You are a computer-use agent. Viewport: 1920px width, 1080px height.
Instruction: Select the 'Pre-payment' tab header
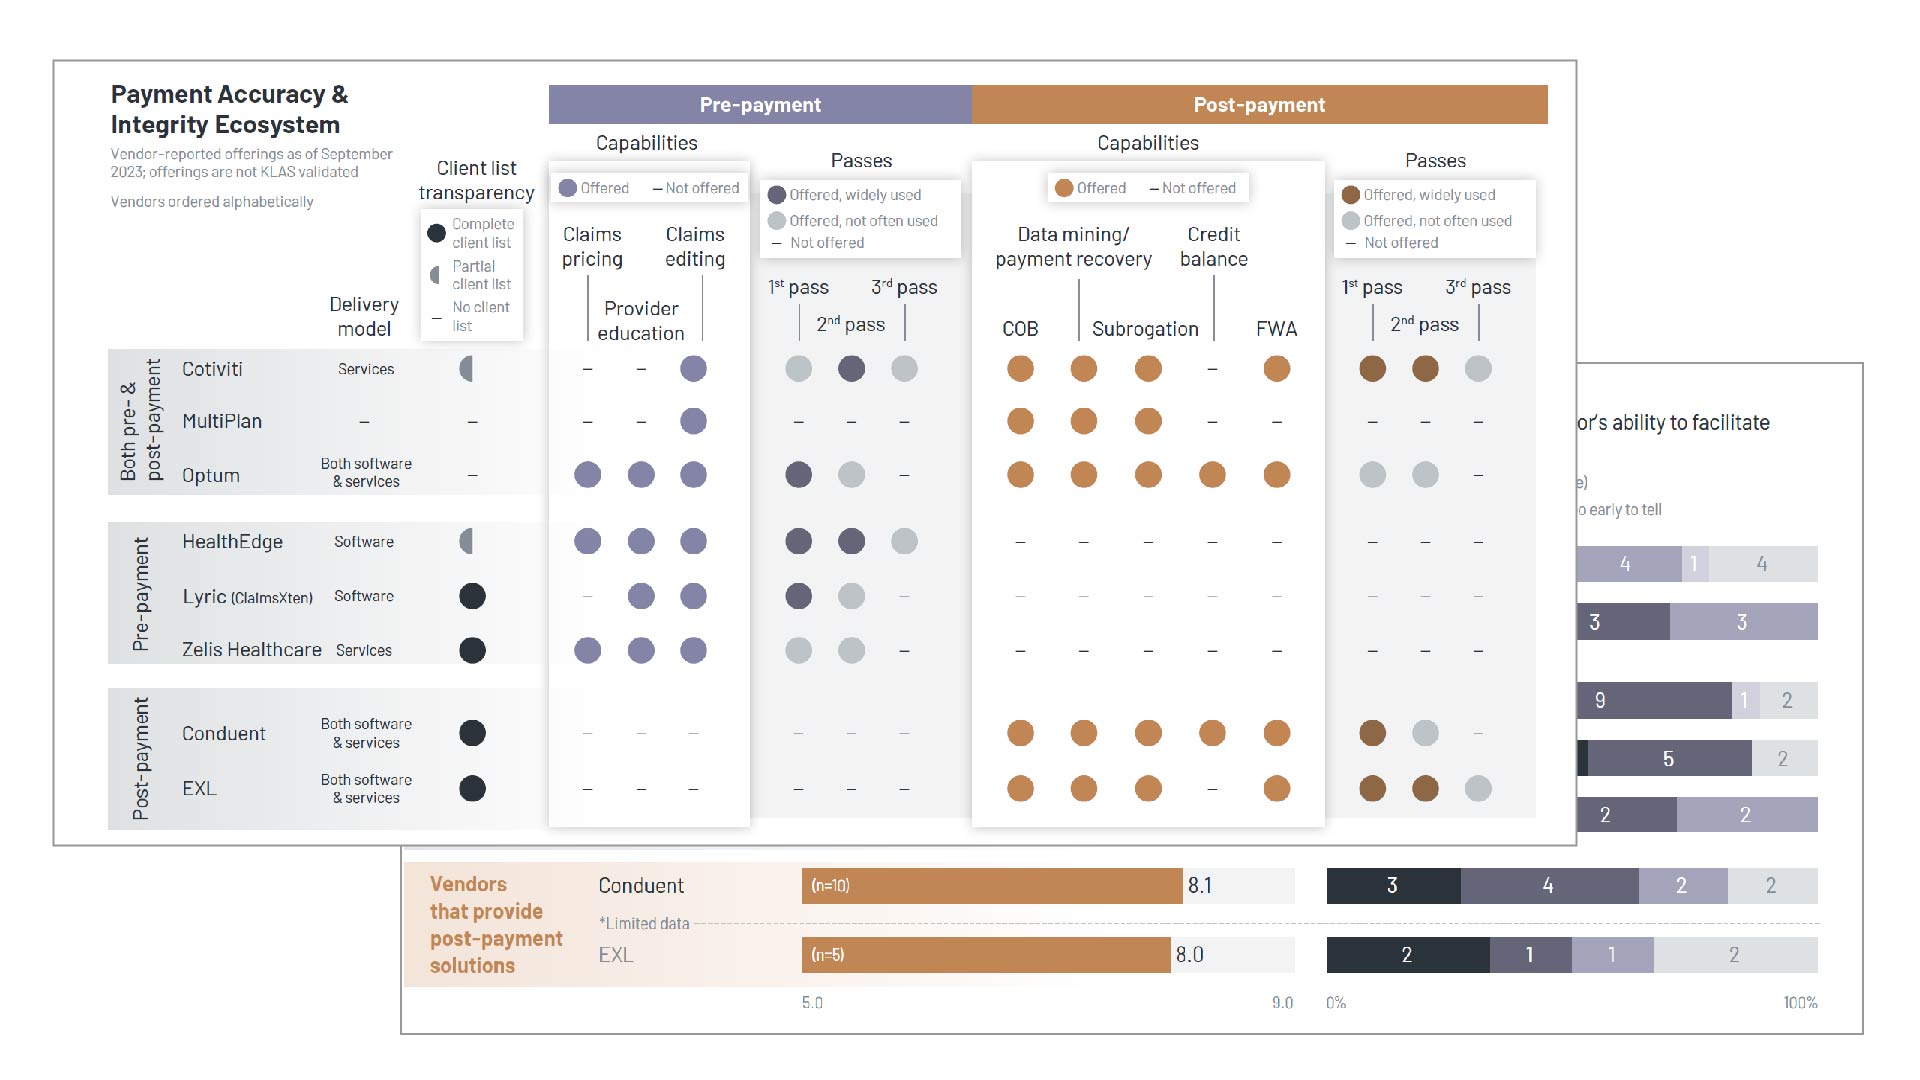766,103
